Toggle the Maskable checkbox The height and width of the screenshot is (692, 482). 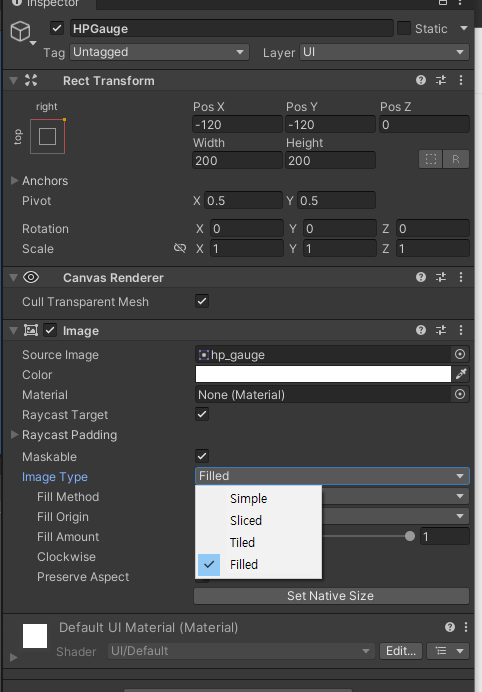202,456
